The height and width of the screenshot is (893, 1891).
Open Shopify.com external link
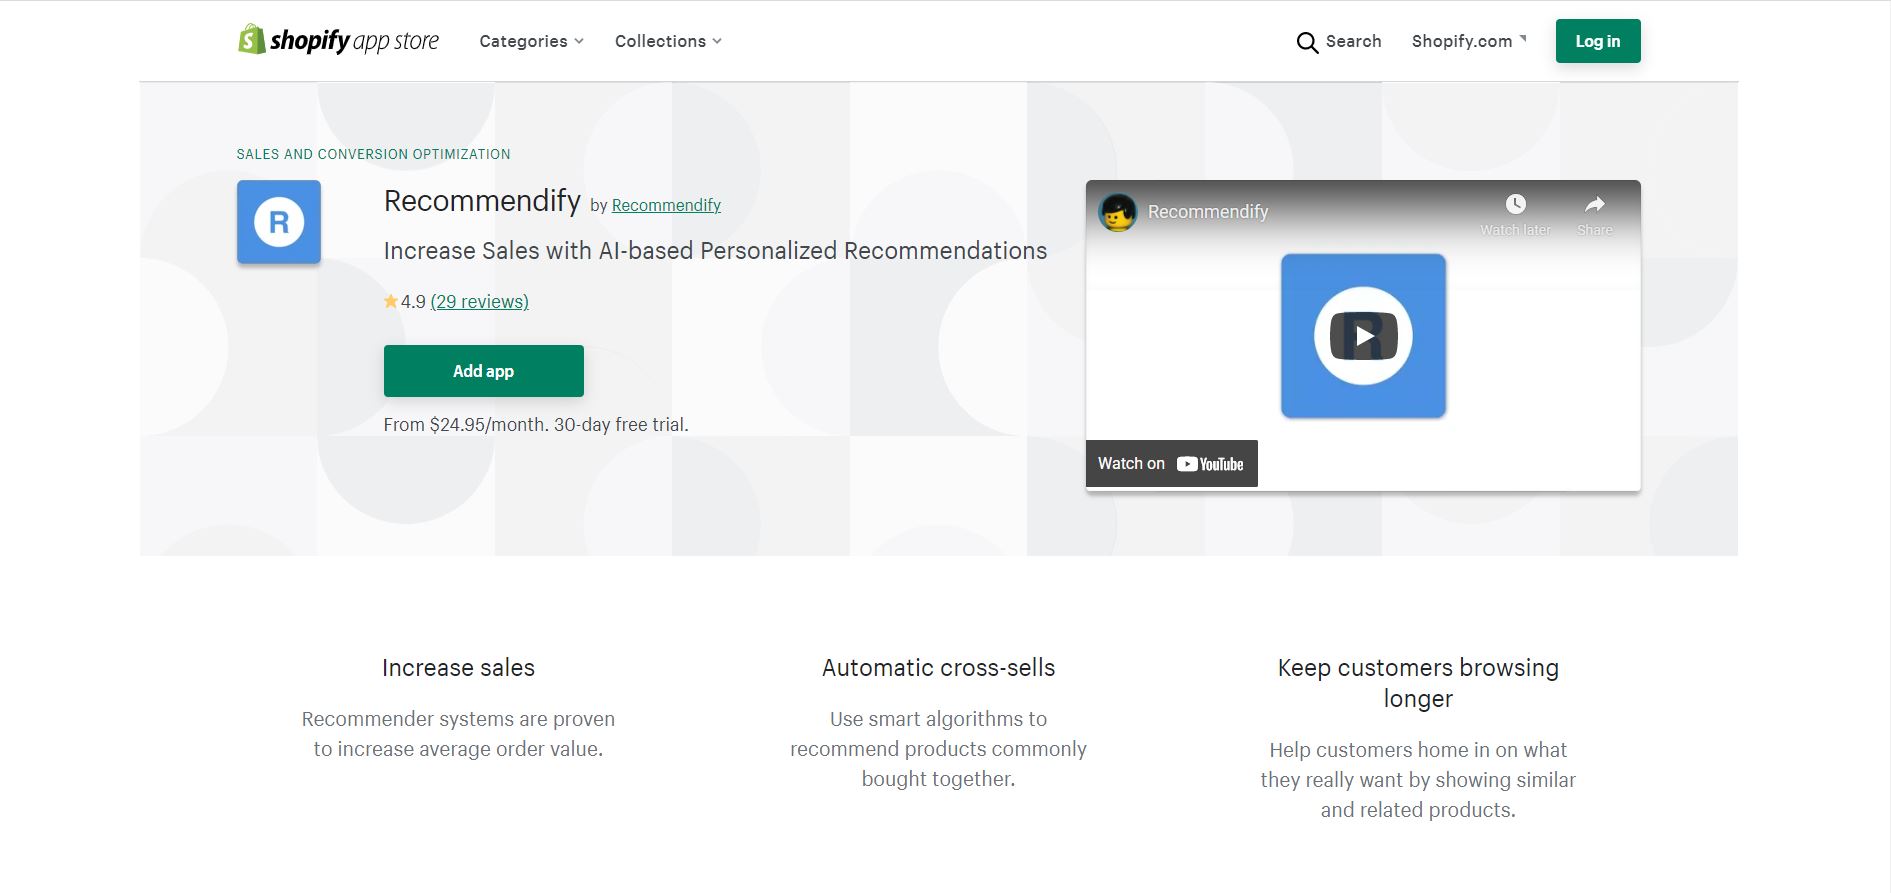(x=1469, y=41)
